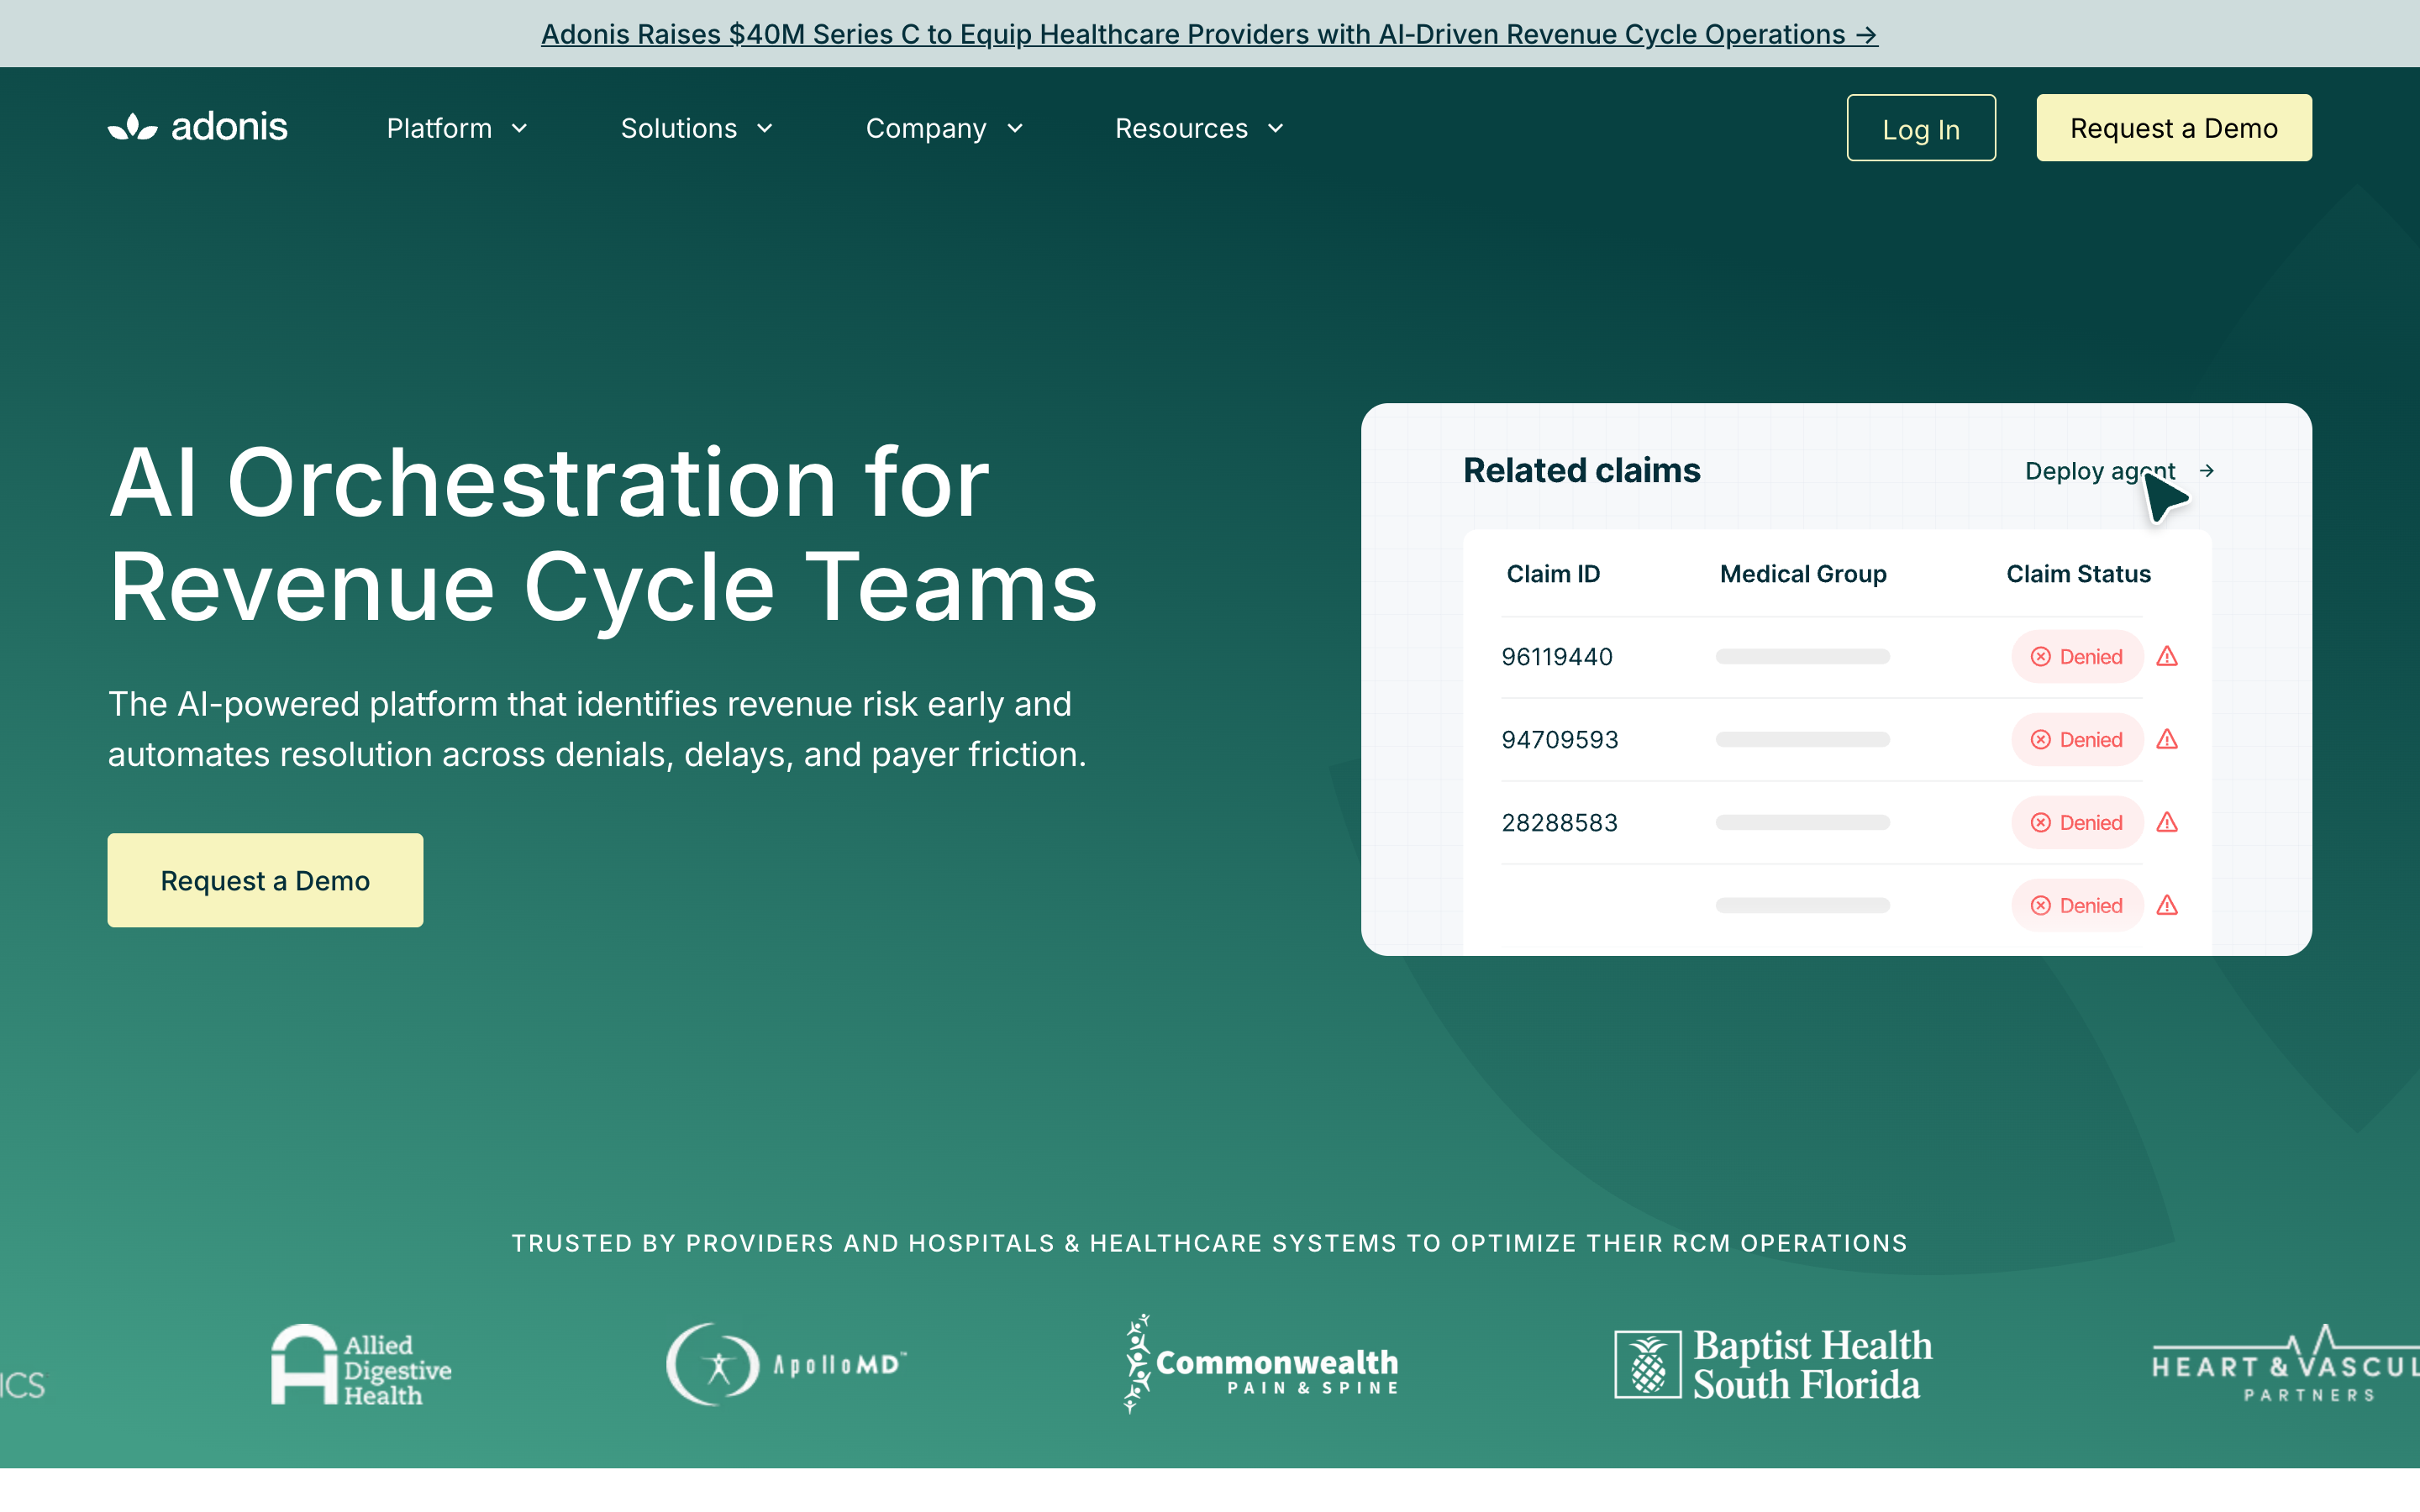Click the hero Request a Demo button
Viewport: 2420px width, 1512px height.
click(265, 880)
